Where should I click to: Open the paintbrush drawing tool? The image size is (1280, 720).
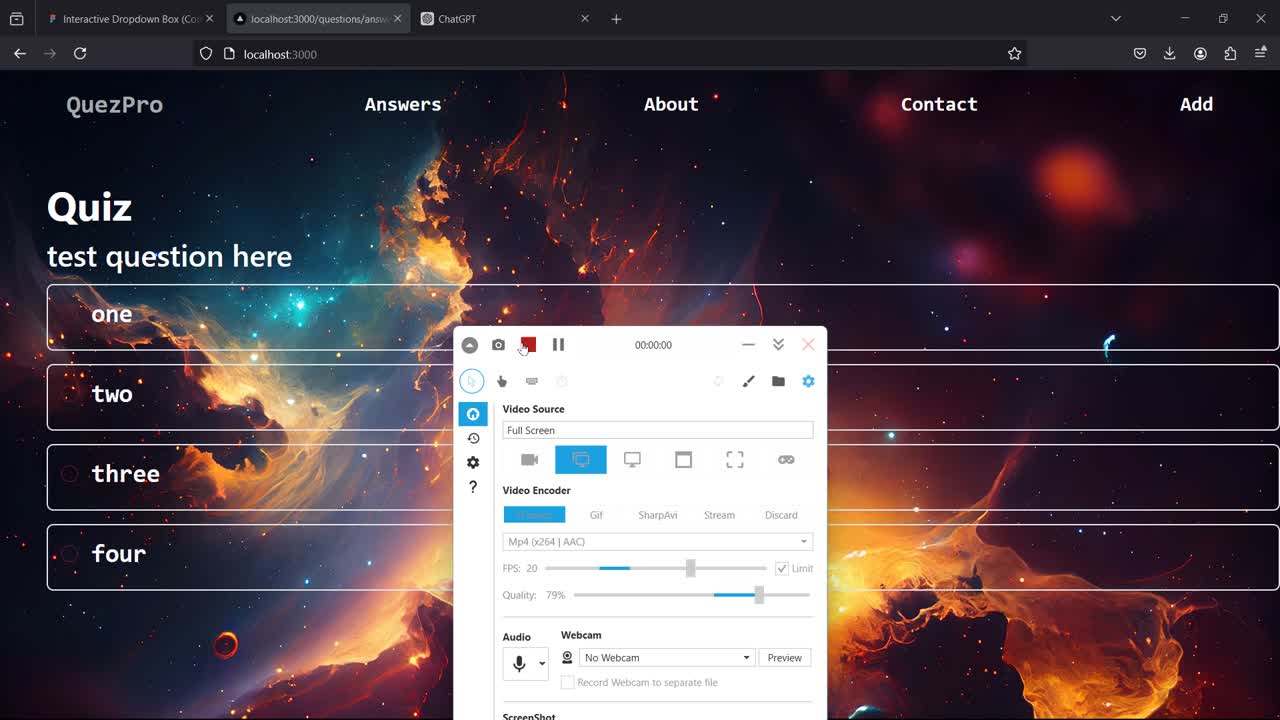tap(748, 381)
